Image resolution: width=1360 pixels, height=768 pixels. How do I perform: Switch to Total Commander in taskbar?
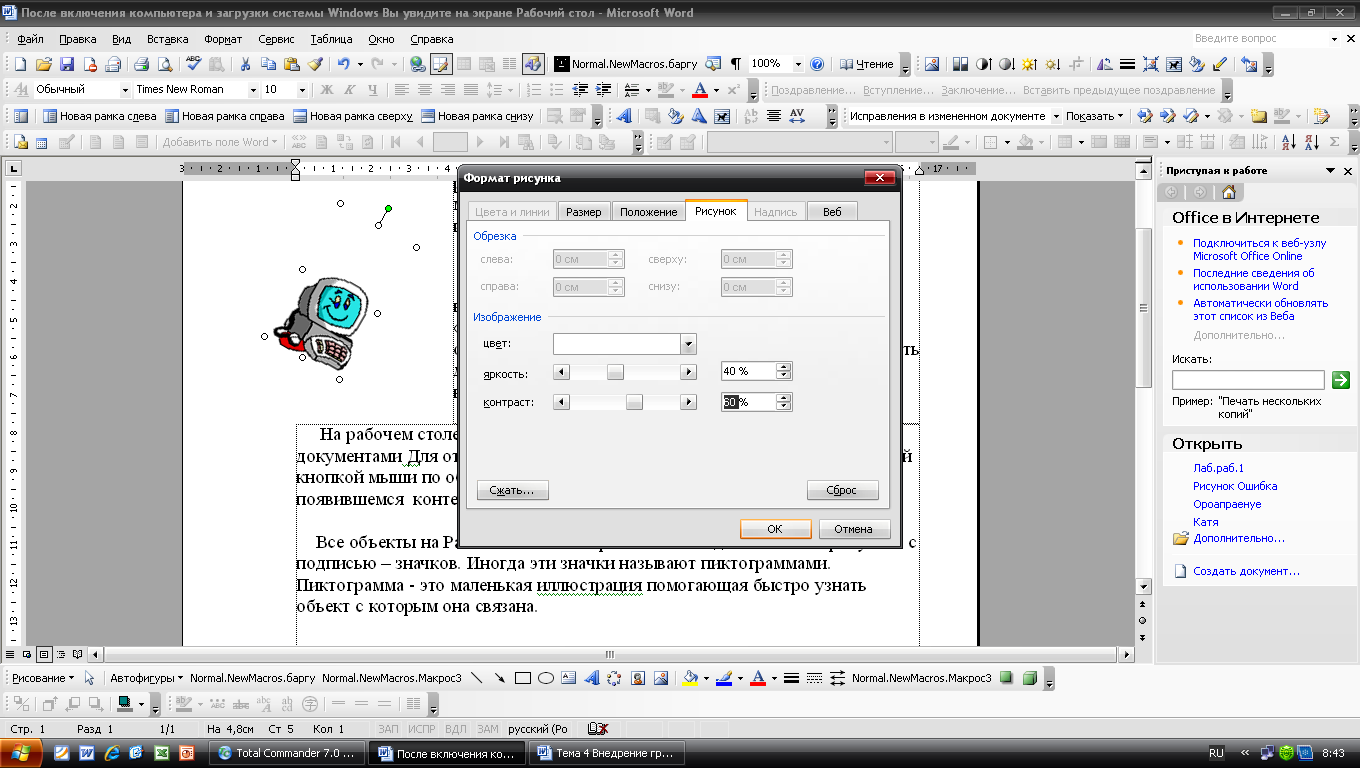coord(288,753)
